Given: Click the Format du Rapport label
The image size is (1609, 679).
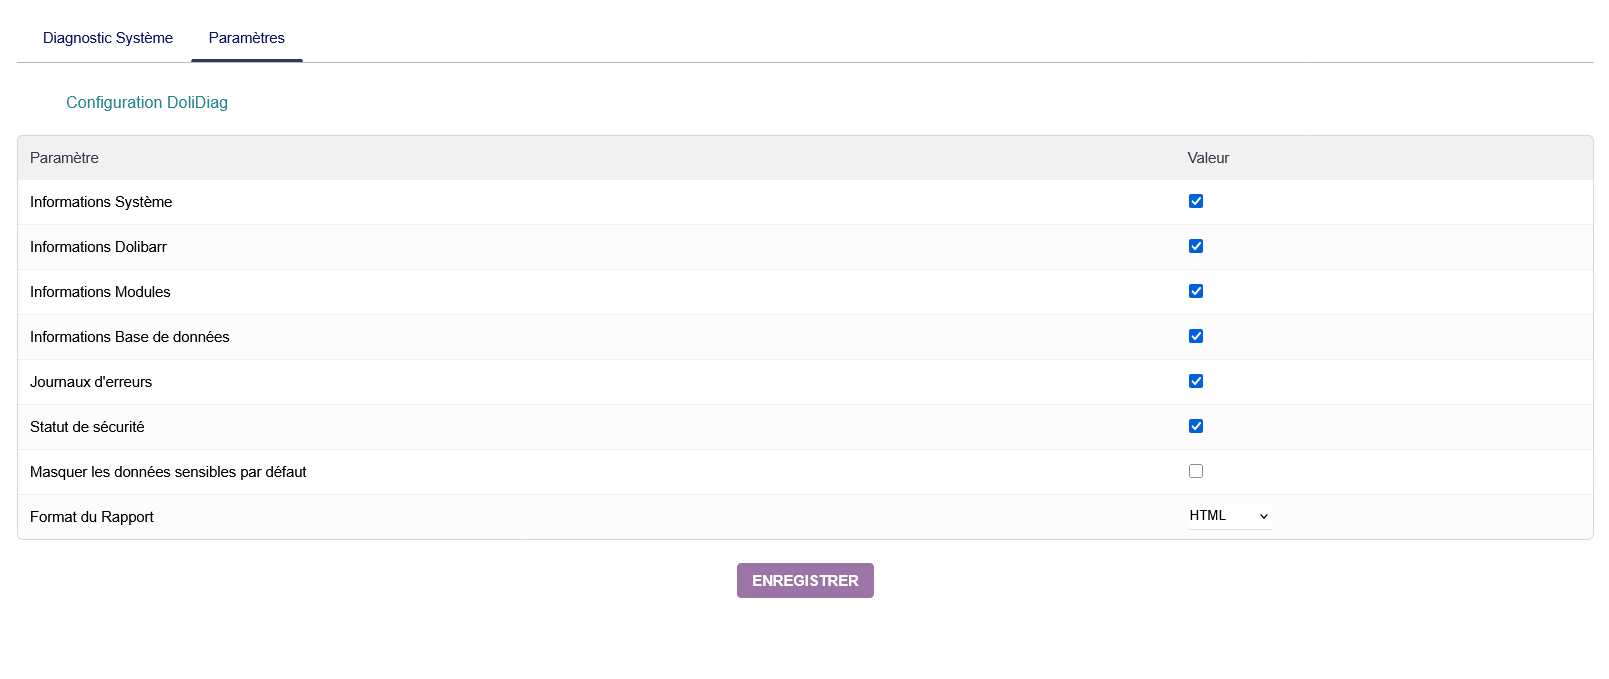Looking at the screenshot, I should (92, 517).
